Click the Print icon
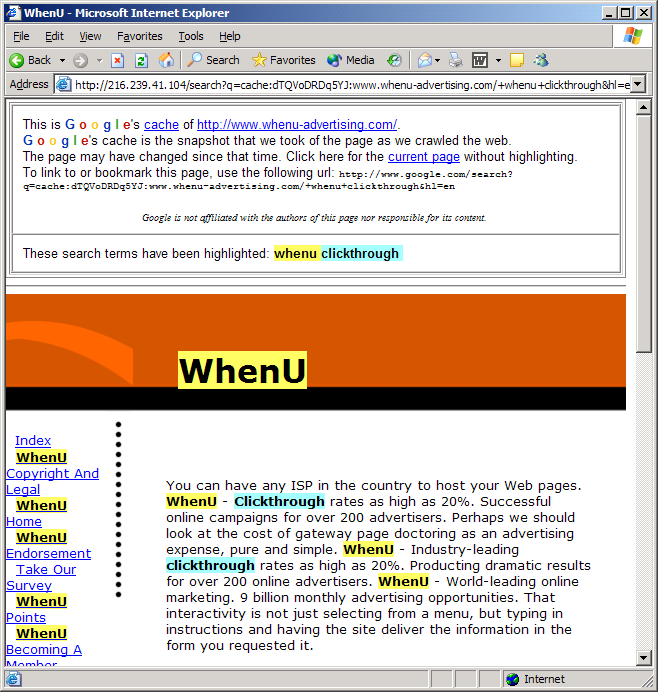 pos(455,60)
